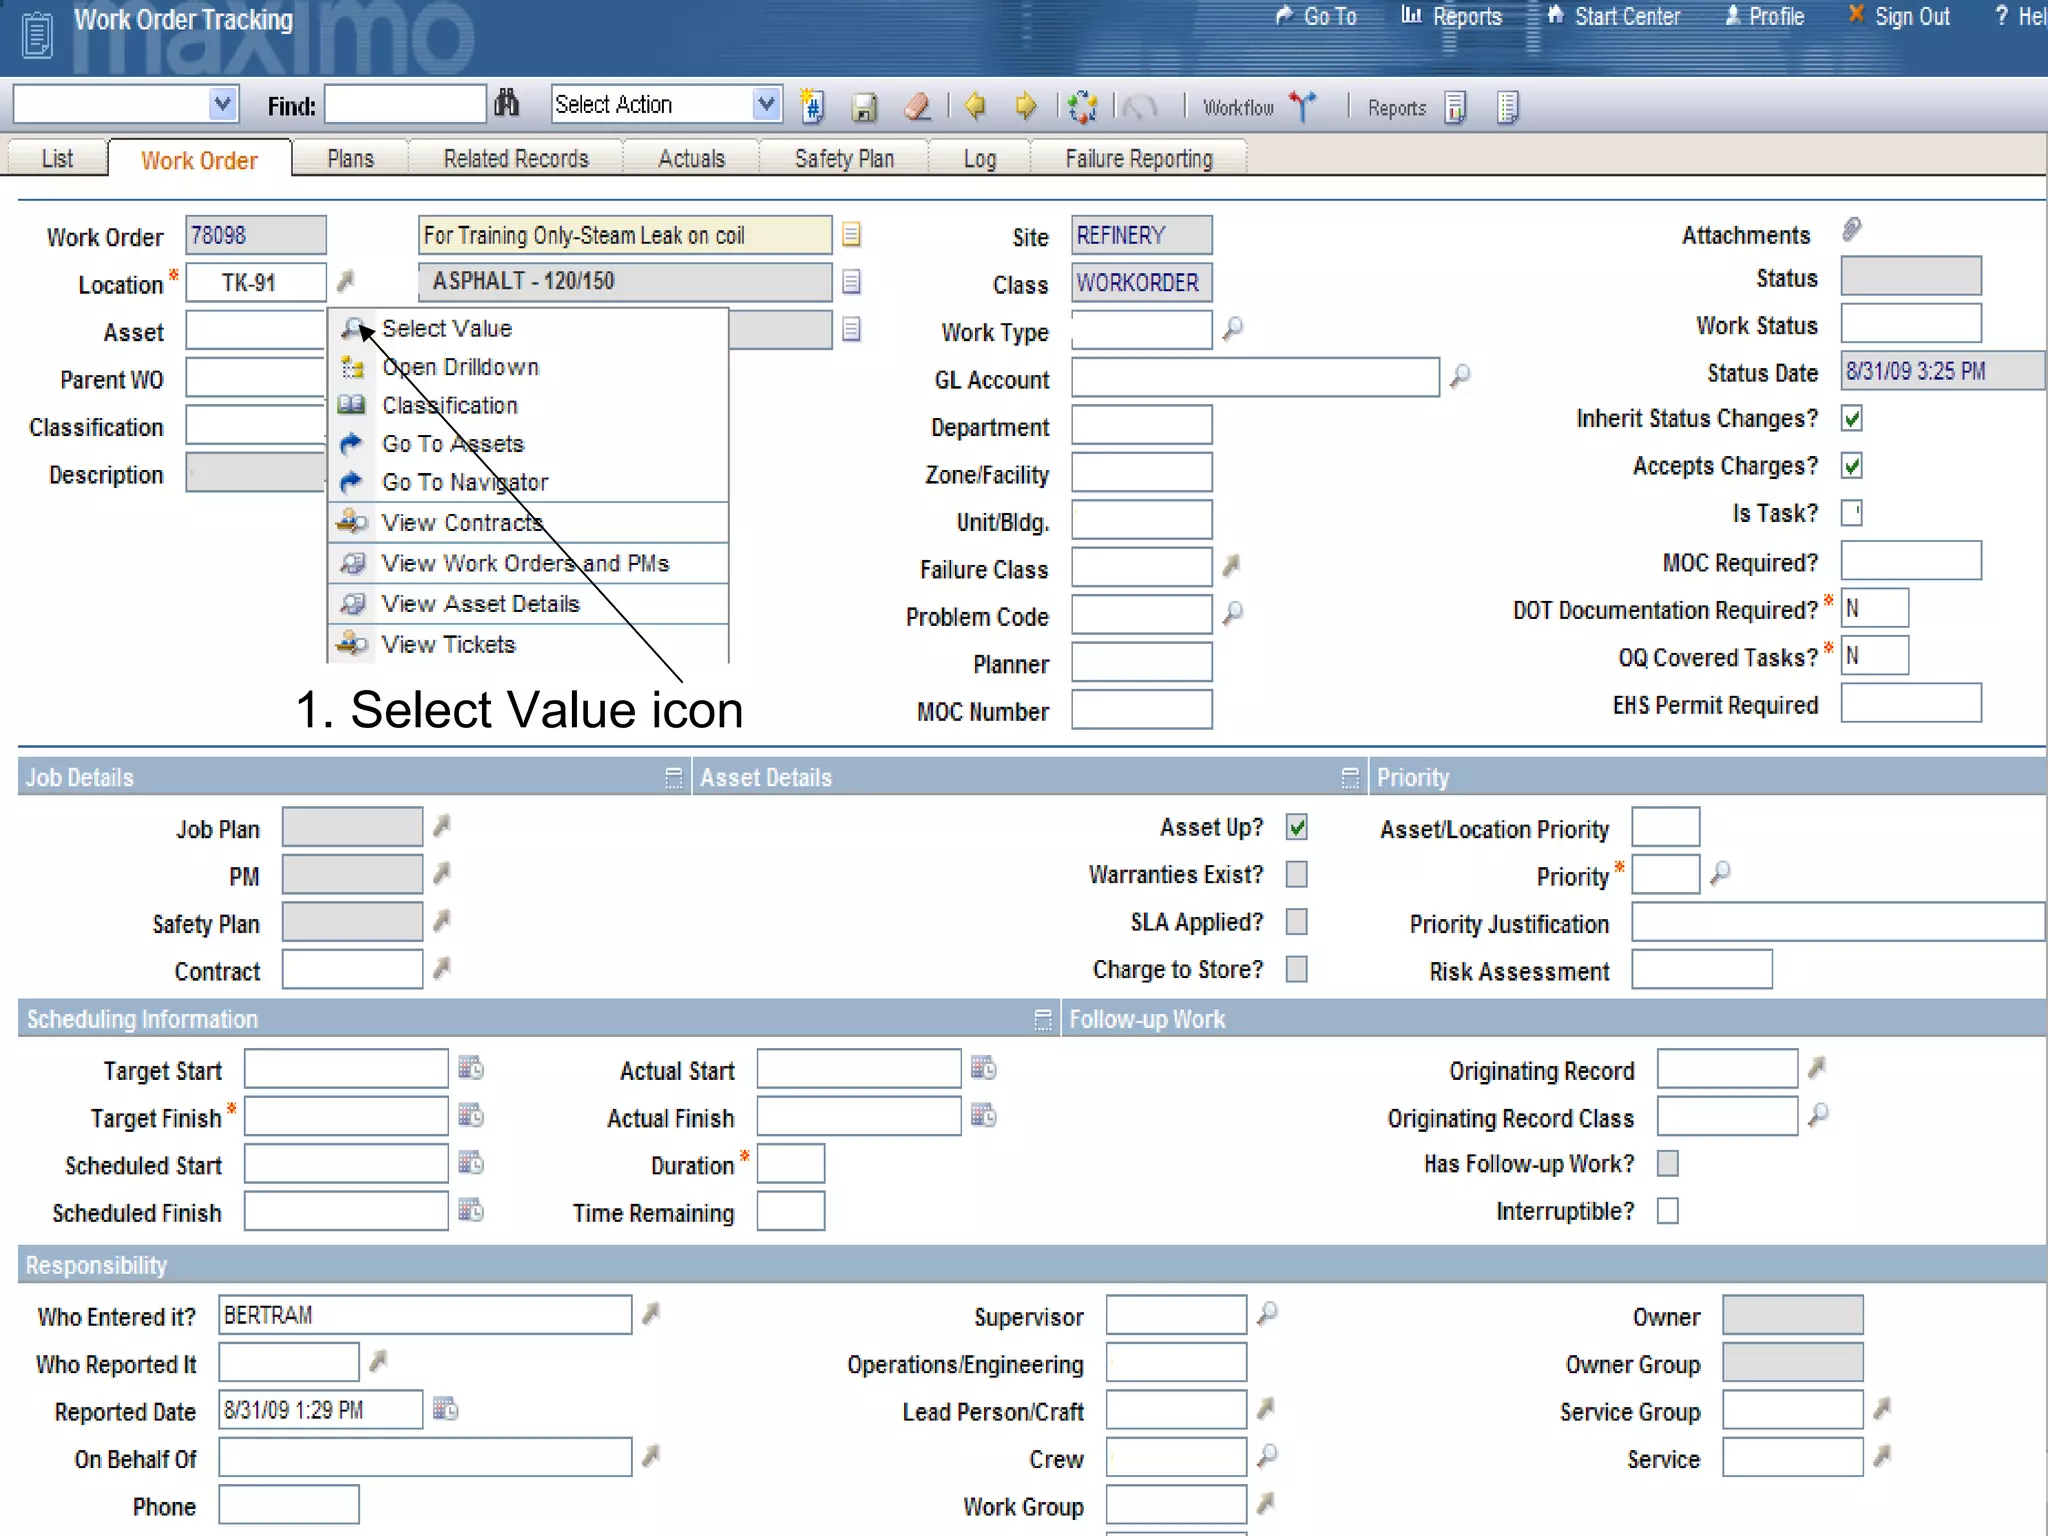The height and width of the screenshot is (1536, 2048).
Task: Collapse the Scheduling Information section
Action: click(x=1043, y=1020)
